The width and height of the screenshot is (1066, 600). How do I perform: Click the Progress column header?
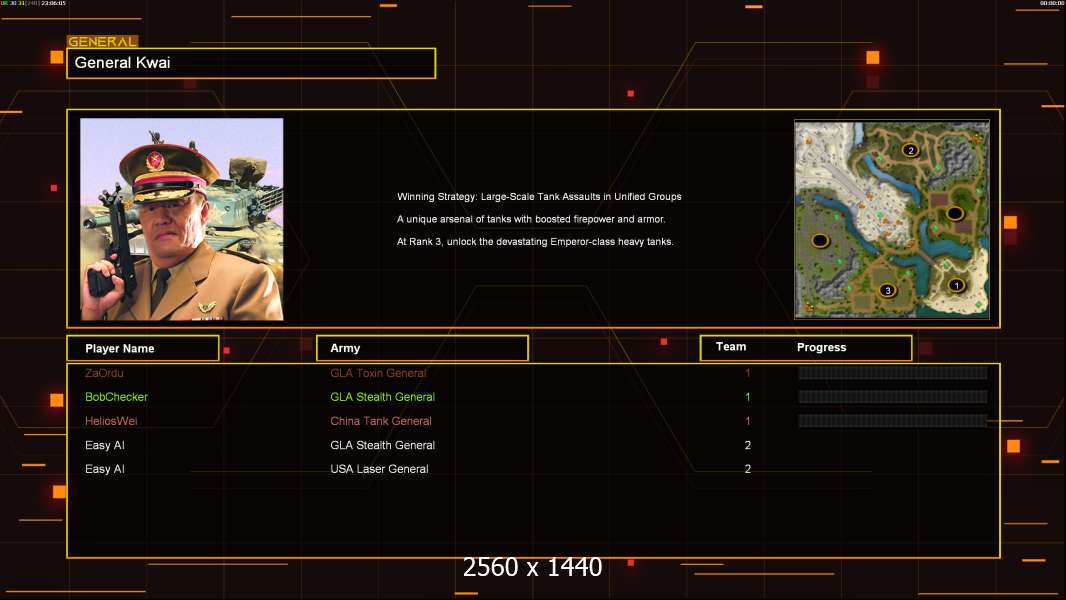pos(821,347)
